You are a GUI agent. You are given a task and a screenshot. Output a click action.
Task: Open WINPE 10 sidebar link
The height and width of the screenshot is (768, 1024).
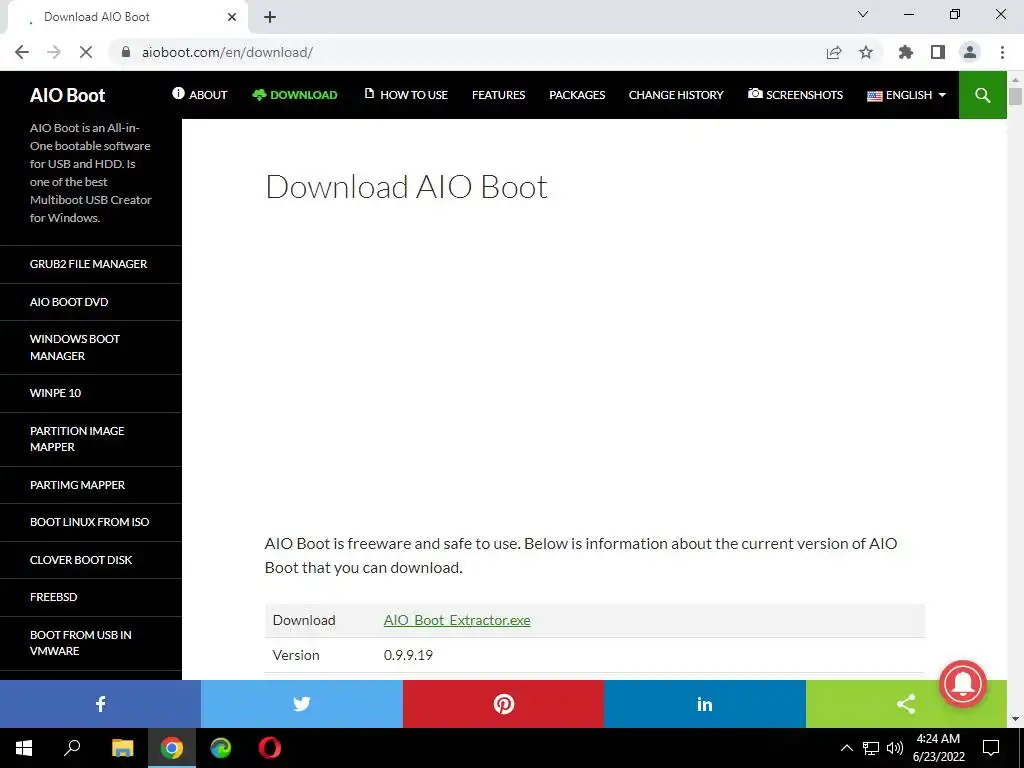click(56, 393)
